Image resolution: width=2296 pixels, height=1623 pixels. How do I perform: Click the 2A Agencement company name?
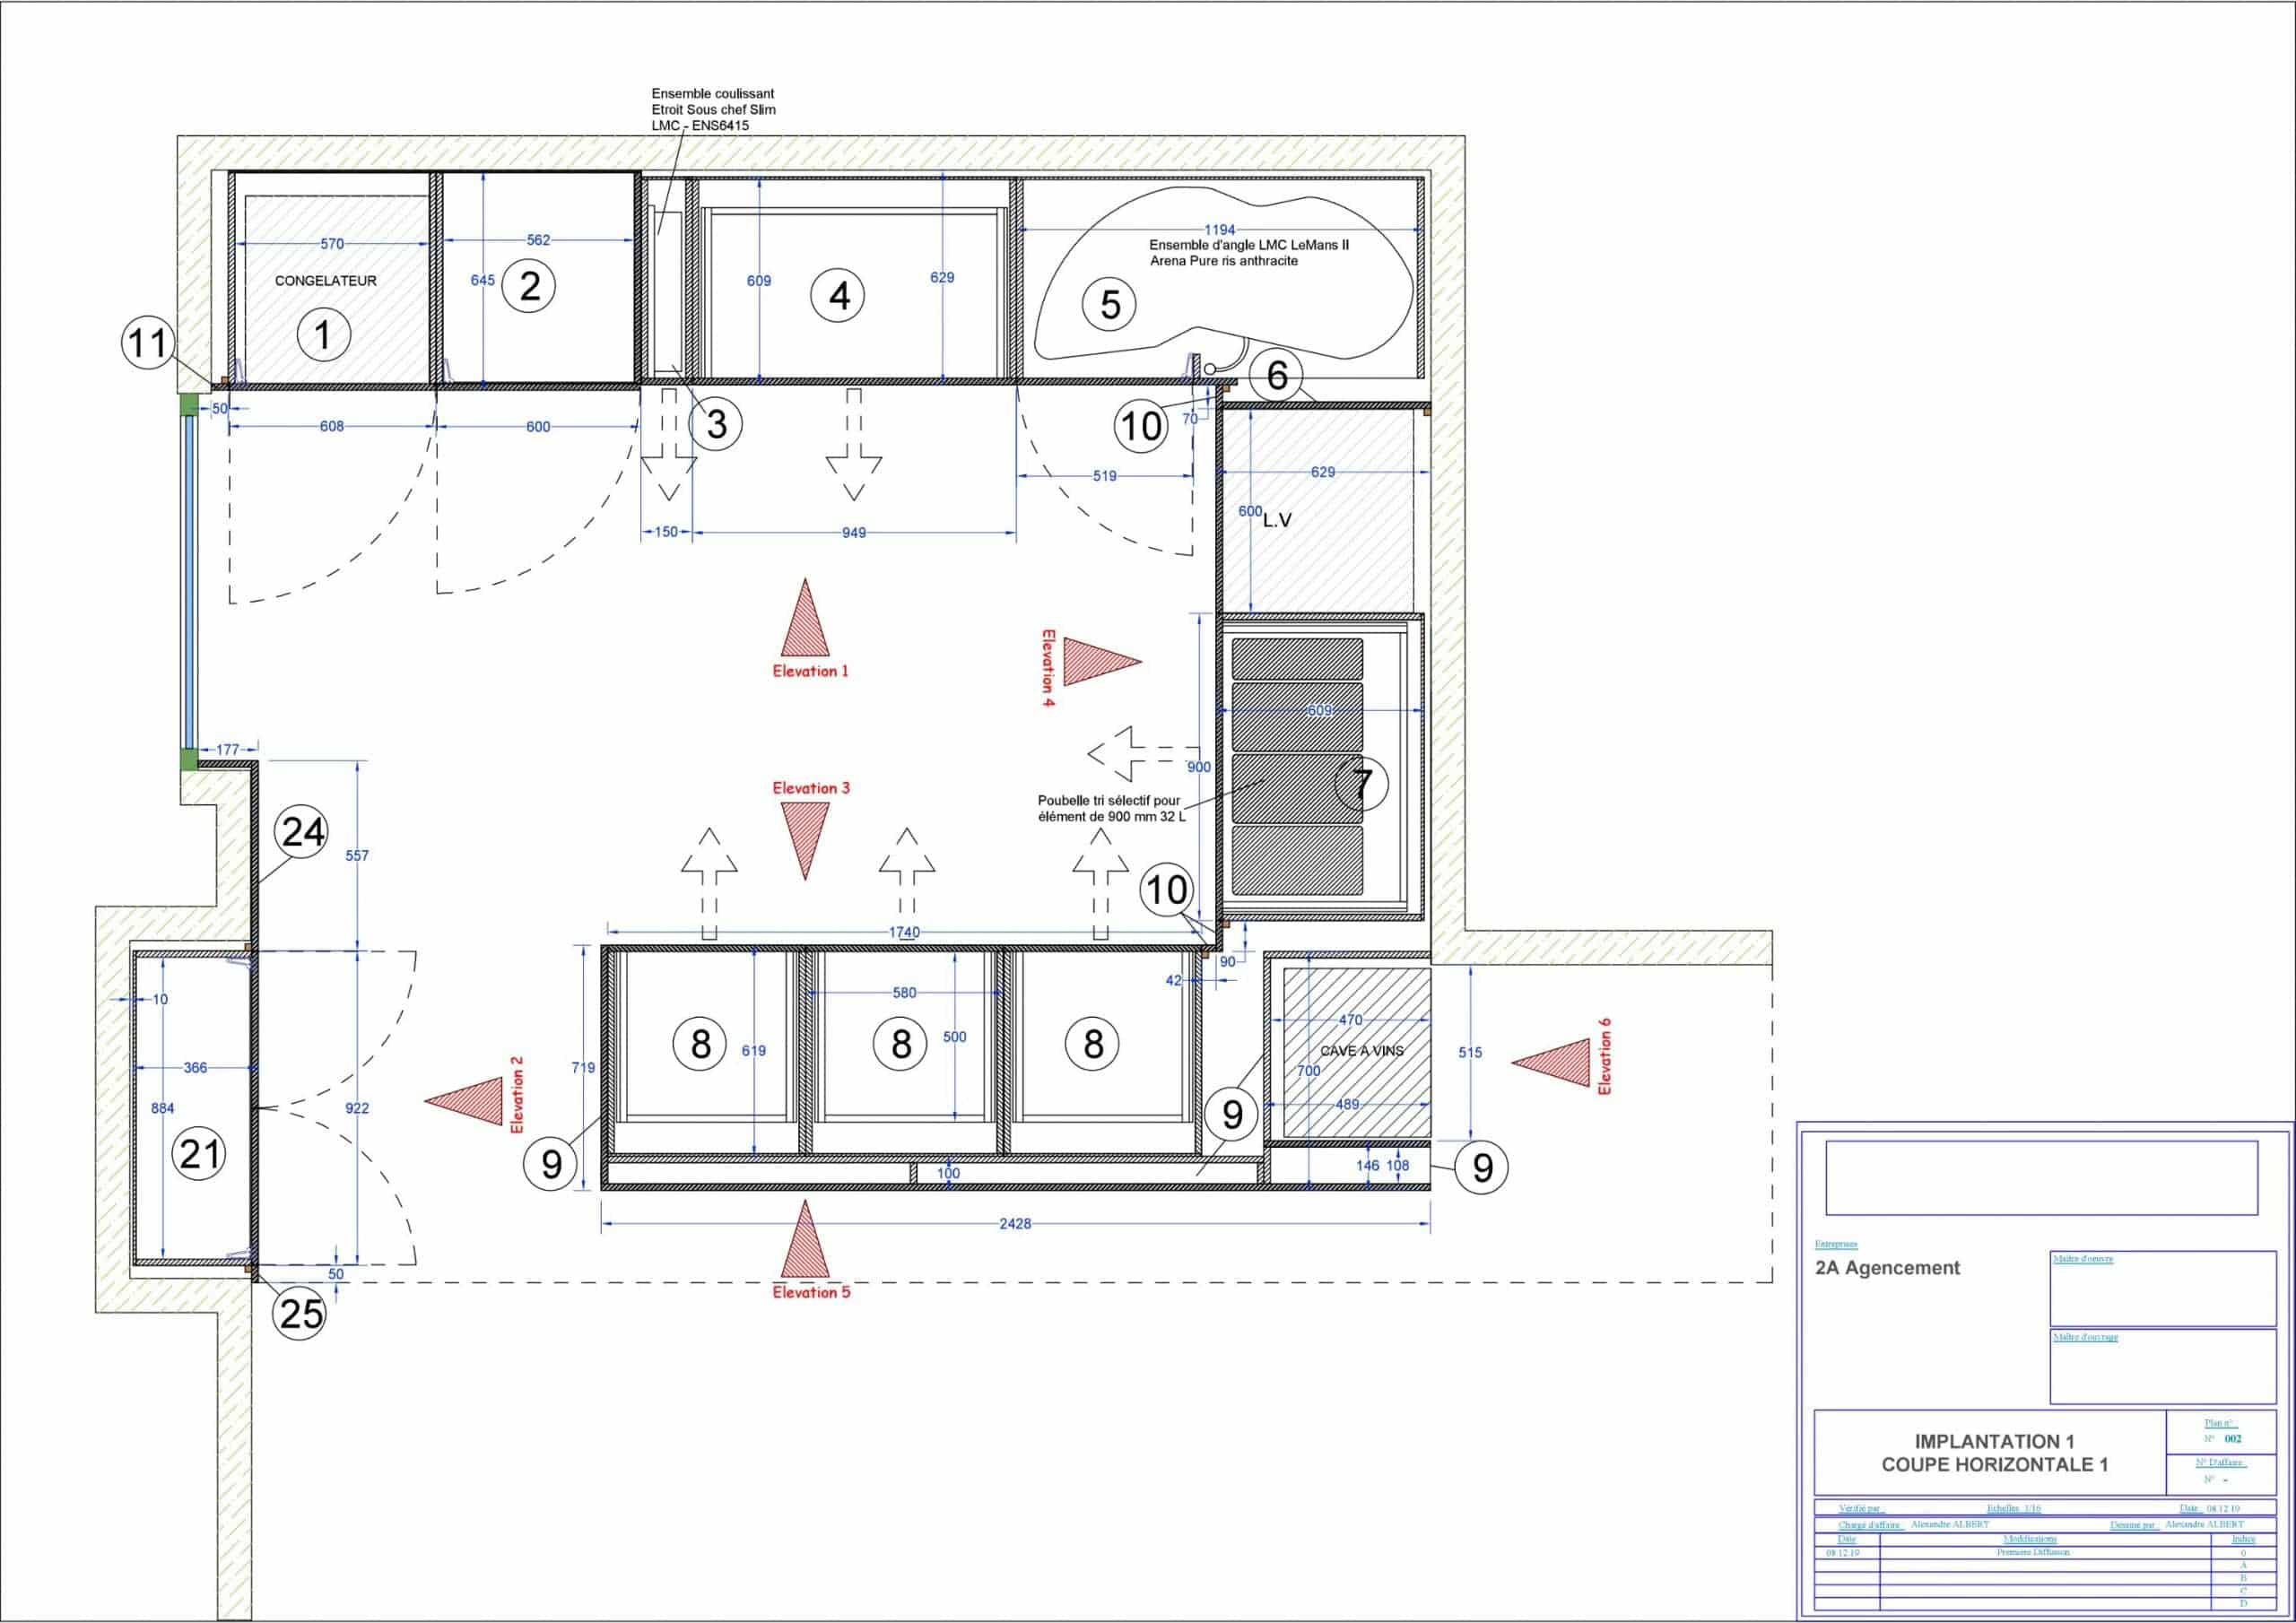click(1887, 1268)
